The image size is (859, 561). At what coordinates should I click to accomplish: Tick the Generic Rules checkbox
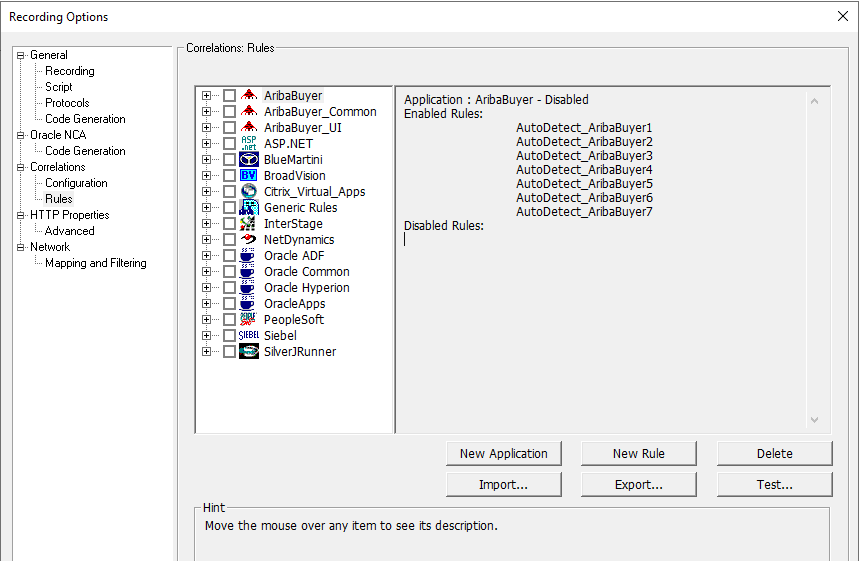(229, 208)
